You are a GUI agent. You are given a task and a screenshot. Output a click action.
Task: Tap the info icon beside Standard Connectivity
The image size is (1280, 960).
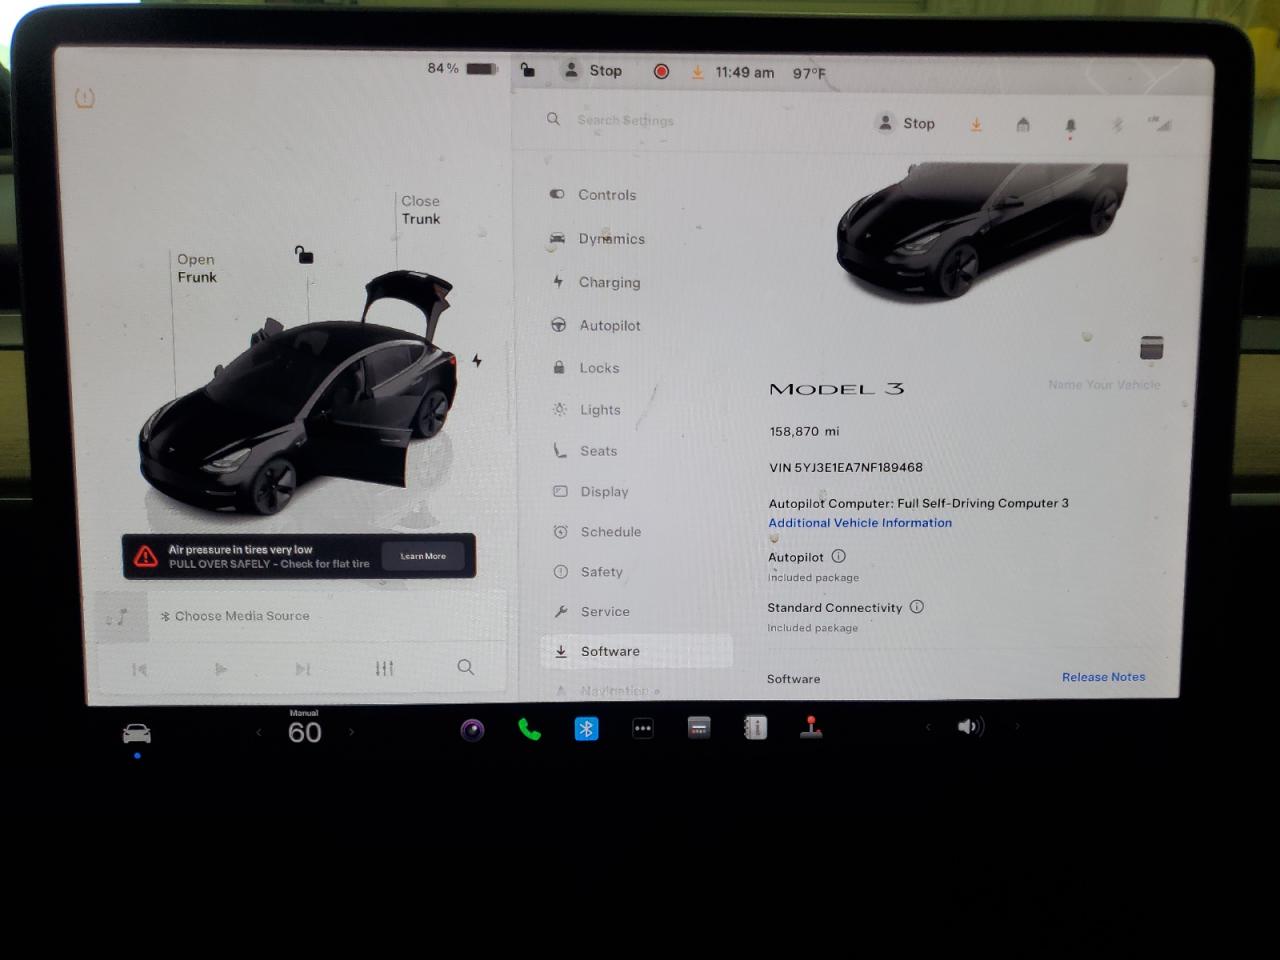click(918, 607)
